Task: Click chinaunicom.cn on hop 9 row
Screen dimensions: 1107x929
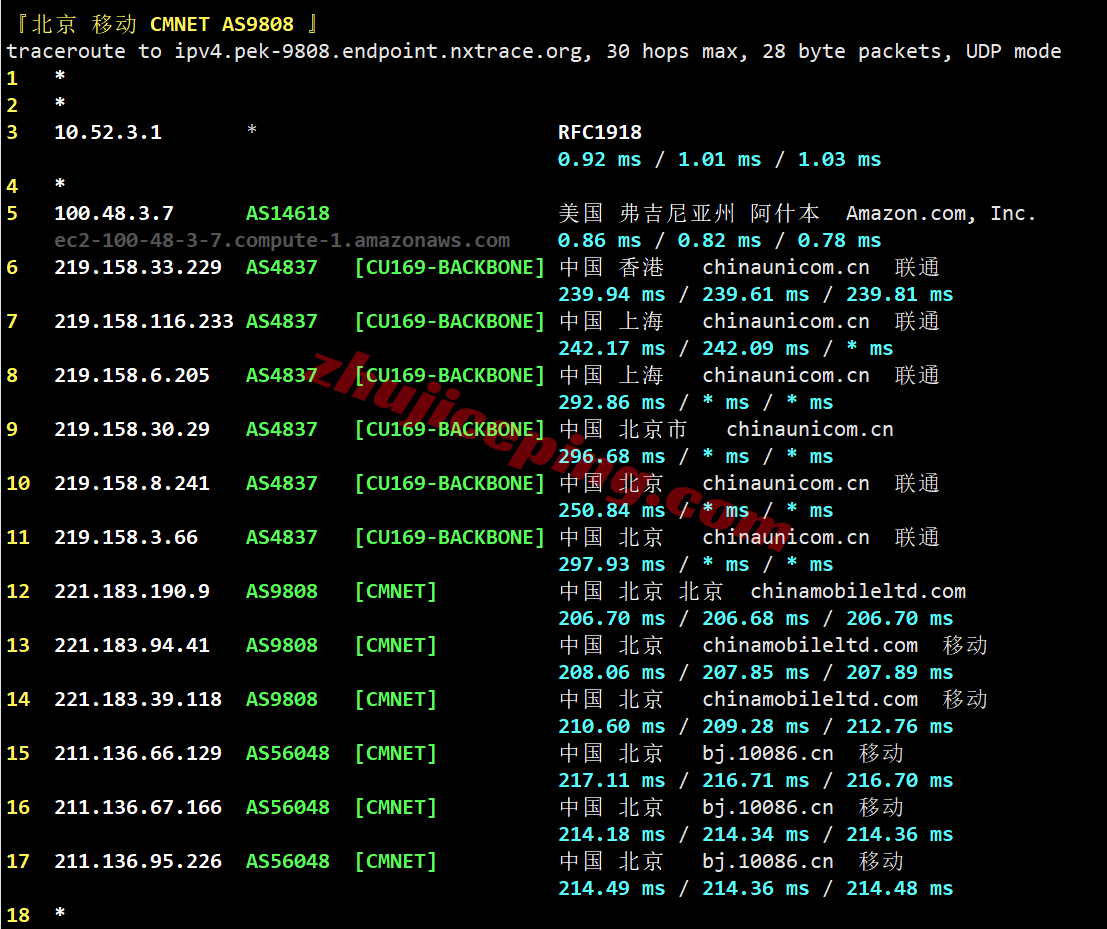Action: pos(810,429)
